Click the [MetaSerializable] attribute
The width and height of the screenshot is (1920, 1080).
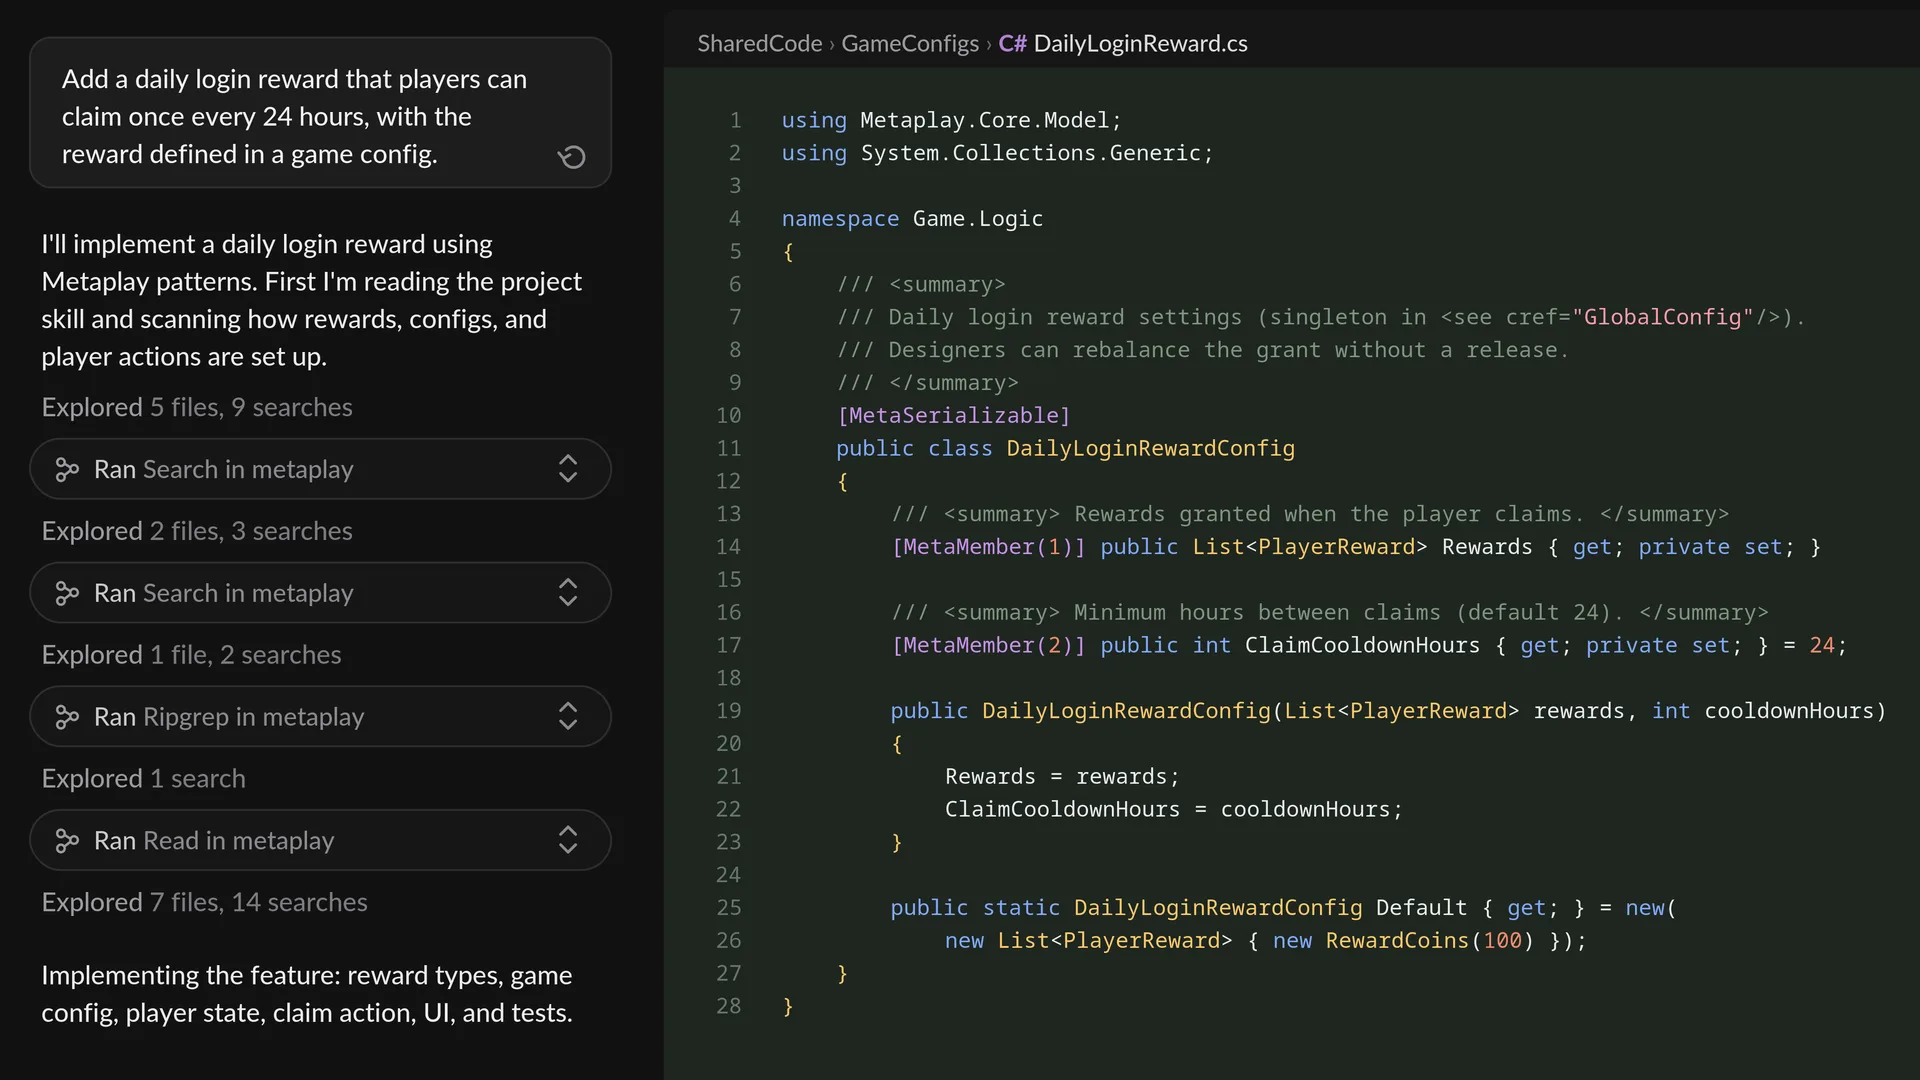click(953, 415)
